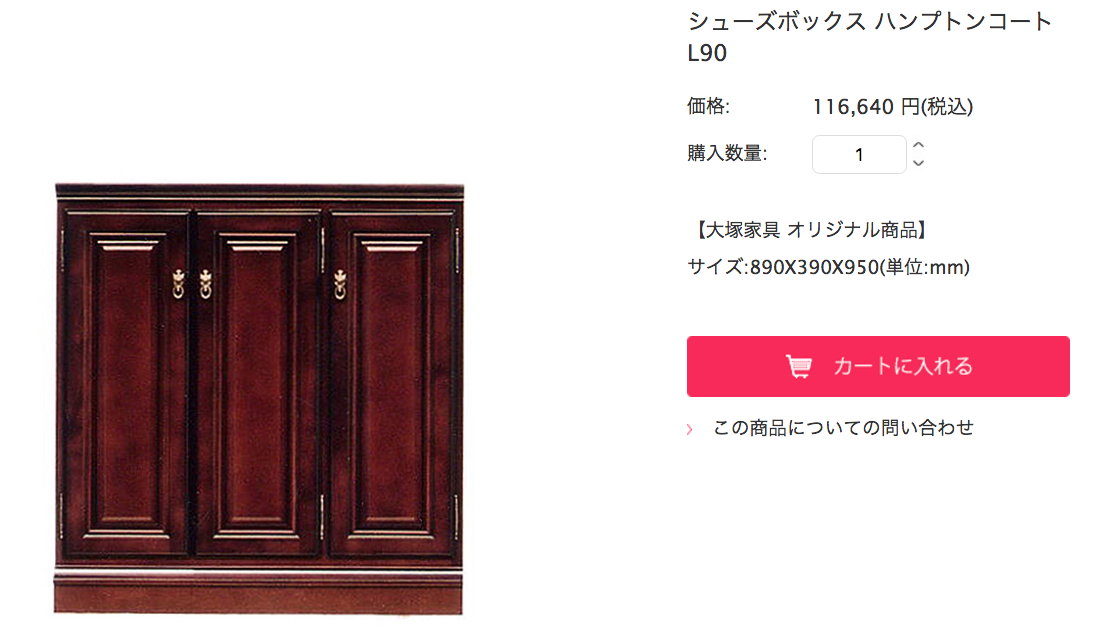This screenshot has height=635, width=1111.
Task: Decrease purchase quantity with down arrow
Action: click(x=918, y=164)
